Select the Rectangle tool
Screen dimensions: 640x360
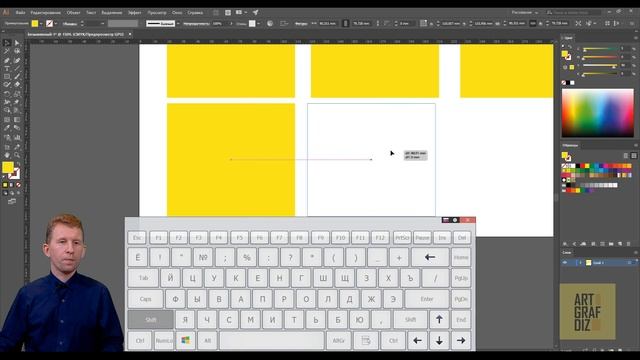click(7, 76)
